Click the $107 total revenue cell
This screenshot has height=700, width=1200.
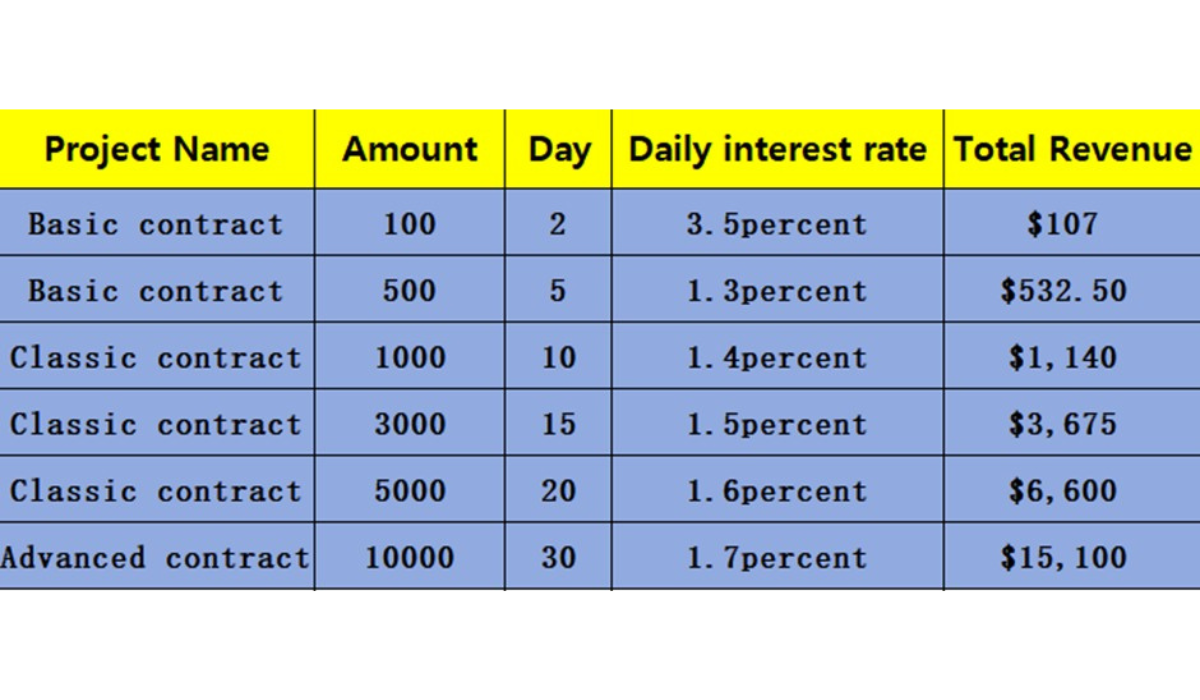point(1062,223)
